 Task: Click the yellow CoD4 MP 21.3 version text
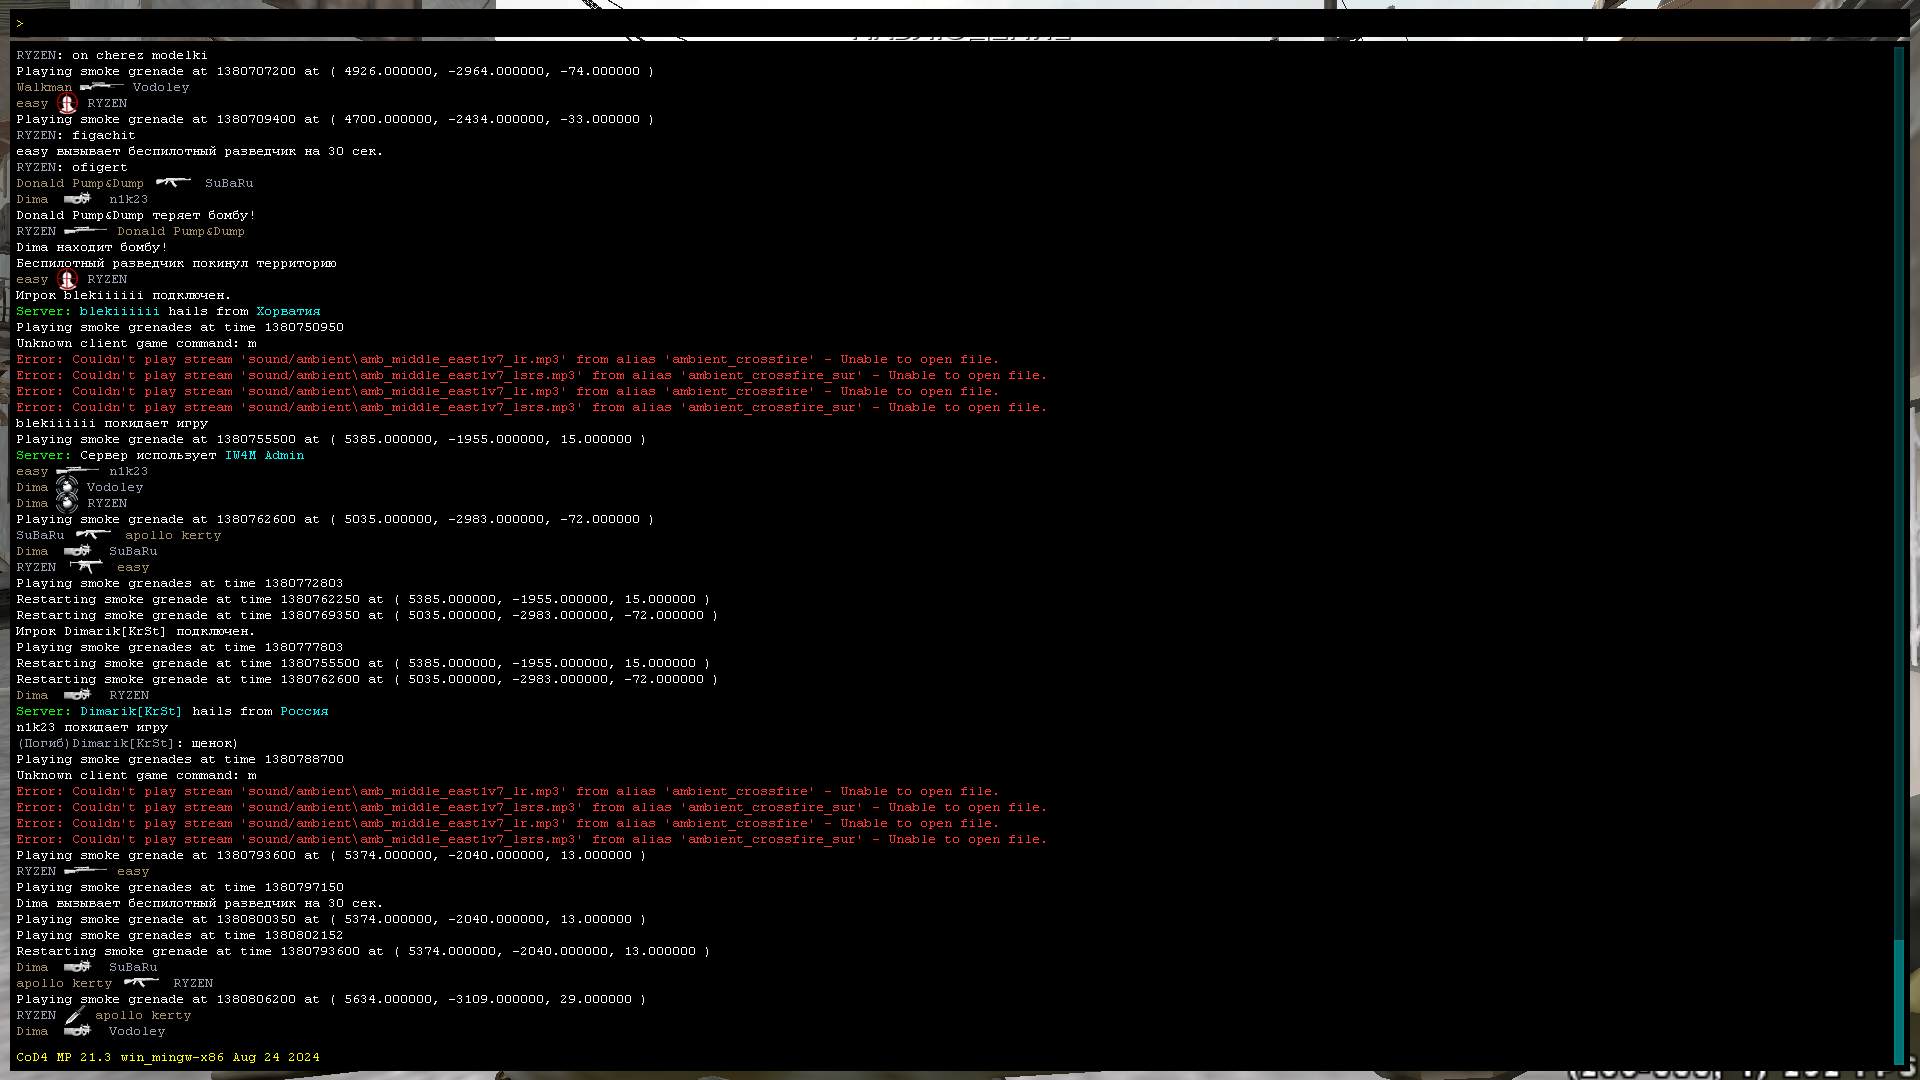point(167,1057)
